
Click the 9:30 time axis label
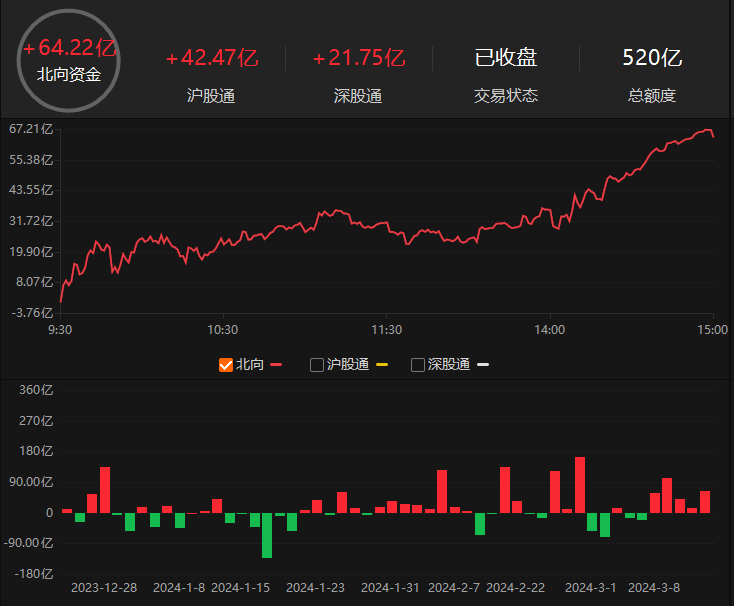60,330
